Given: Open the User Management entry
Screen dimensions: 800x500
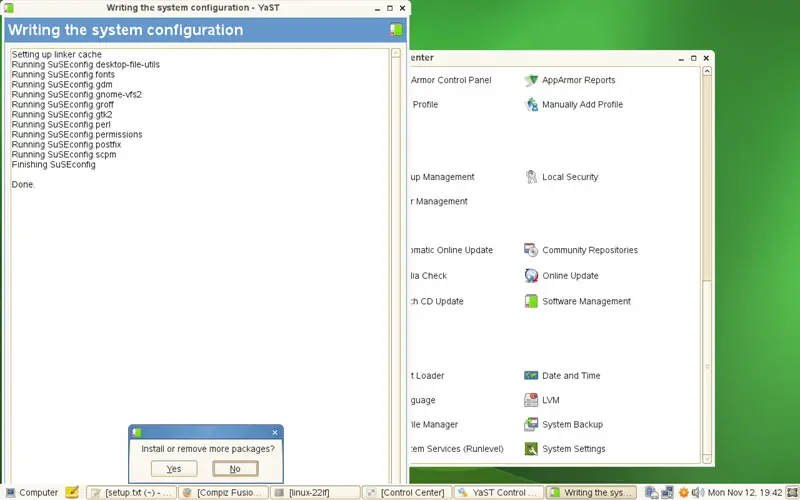Looking at the screenshot, I should point(439,201).
